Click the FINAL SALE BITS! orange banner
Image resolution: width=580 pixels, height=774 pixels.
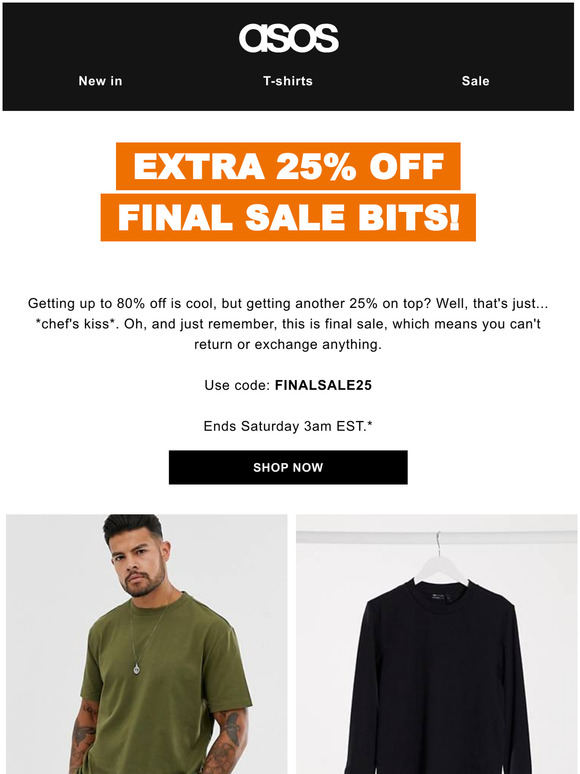pos(288,217)
